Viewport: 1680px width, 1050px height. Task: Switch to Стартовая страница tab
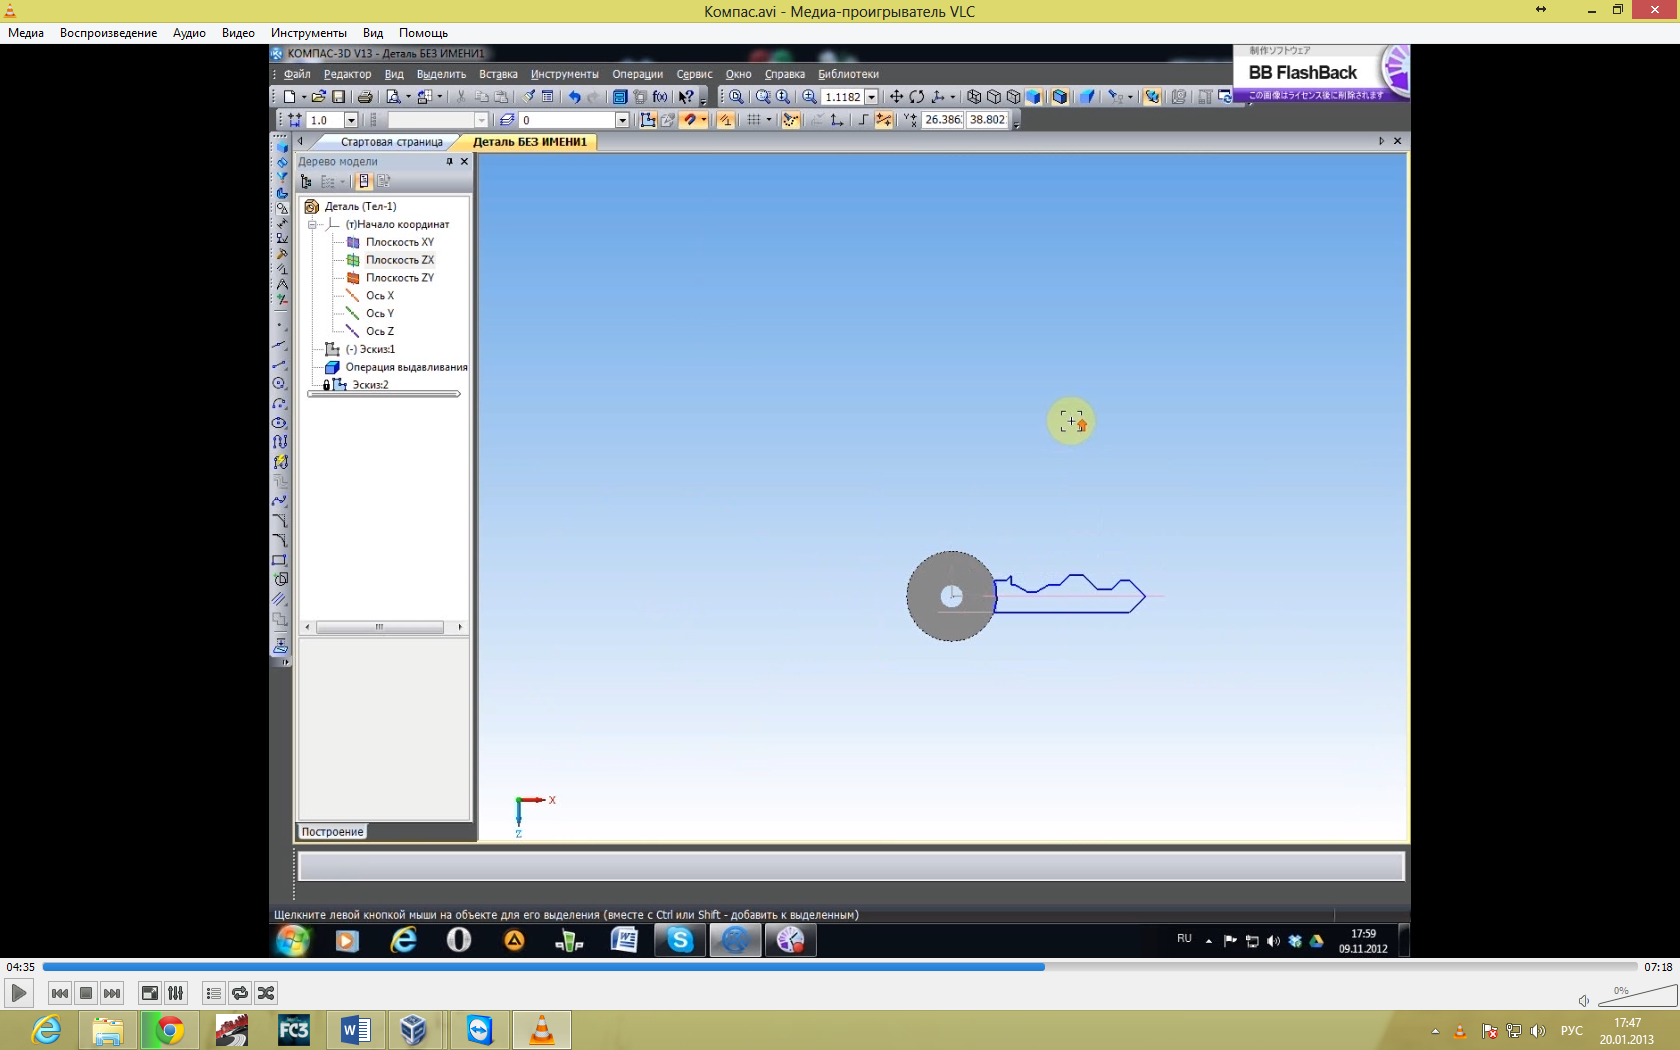(x=391, y=142)
